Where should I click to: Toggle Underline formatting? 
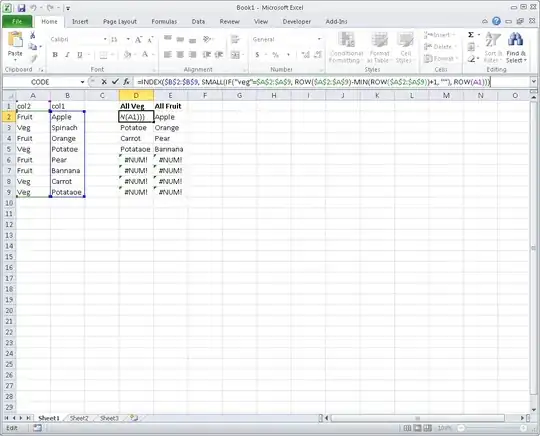pos(80,55)
